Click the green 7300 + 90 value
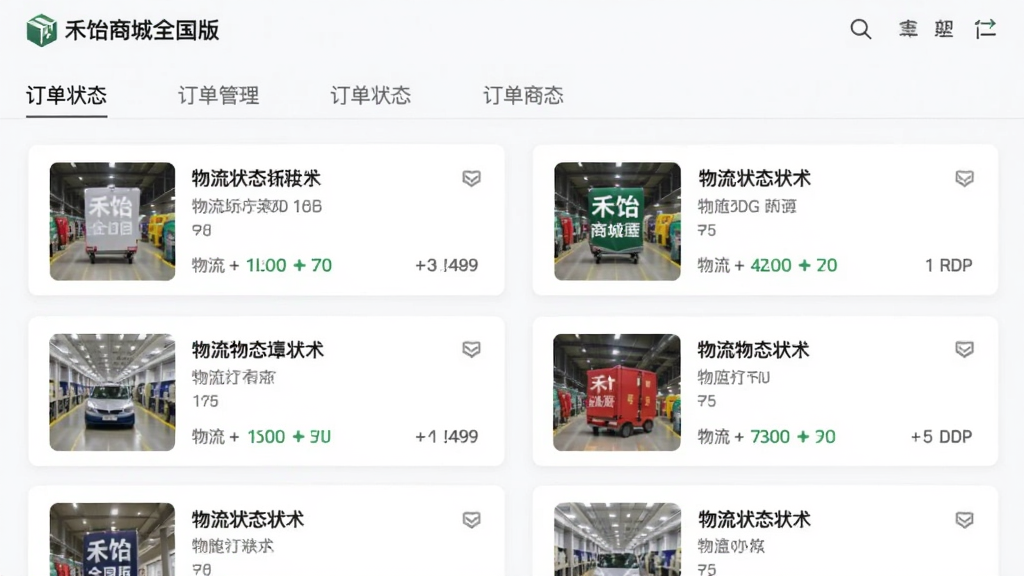The width and height of the screenshot is (1024, 576). click(793, 436)
